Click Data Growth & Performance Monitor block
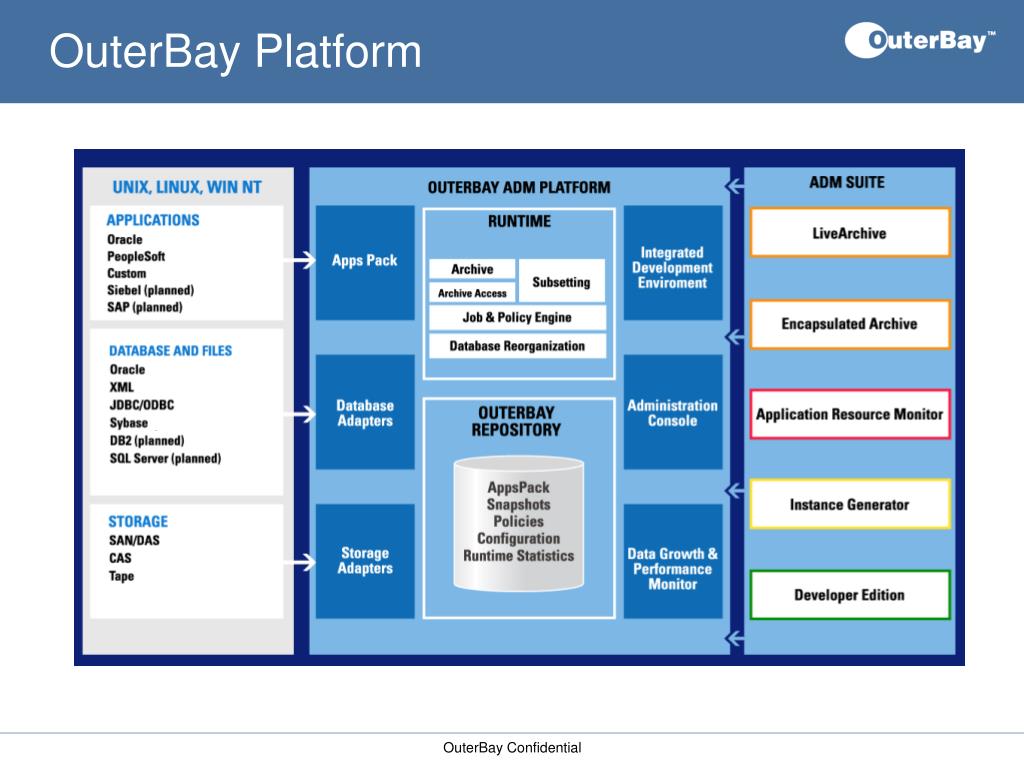The width and height of the screenshot is (1024, 768). pyautogui.click(x=673, y=561)
